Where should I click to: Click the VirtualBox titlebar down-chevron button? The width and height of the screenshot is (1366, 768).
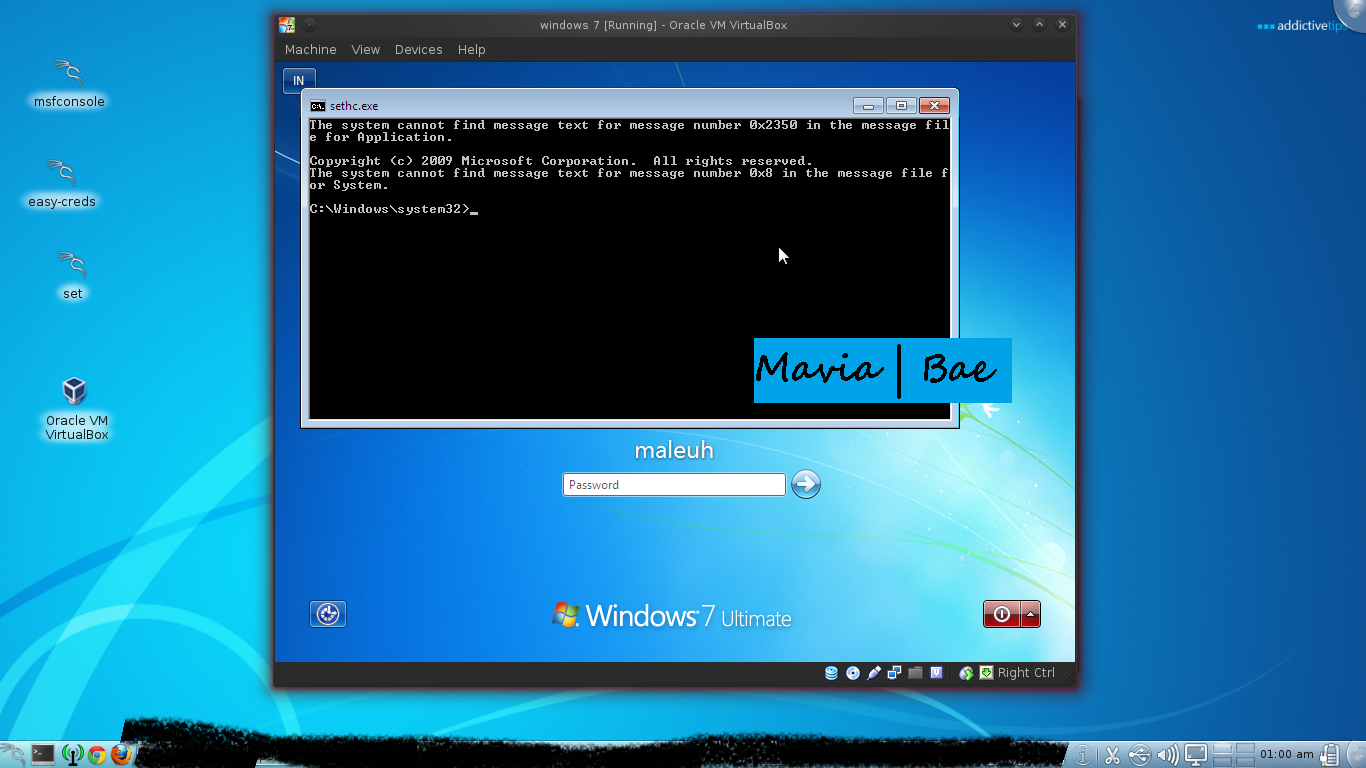click(x=1016, y=24)
